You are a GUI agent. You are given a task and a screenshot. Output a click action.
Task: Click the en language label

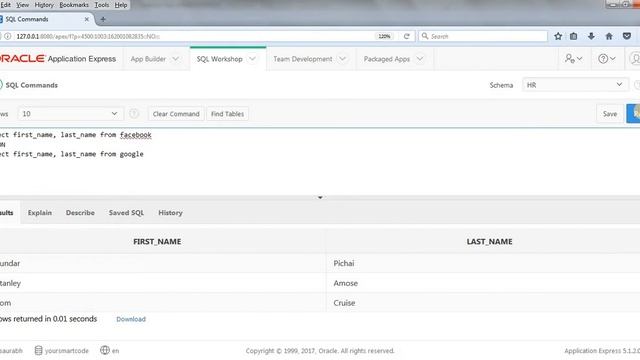point(116,351)
